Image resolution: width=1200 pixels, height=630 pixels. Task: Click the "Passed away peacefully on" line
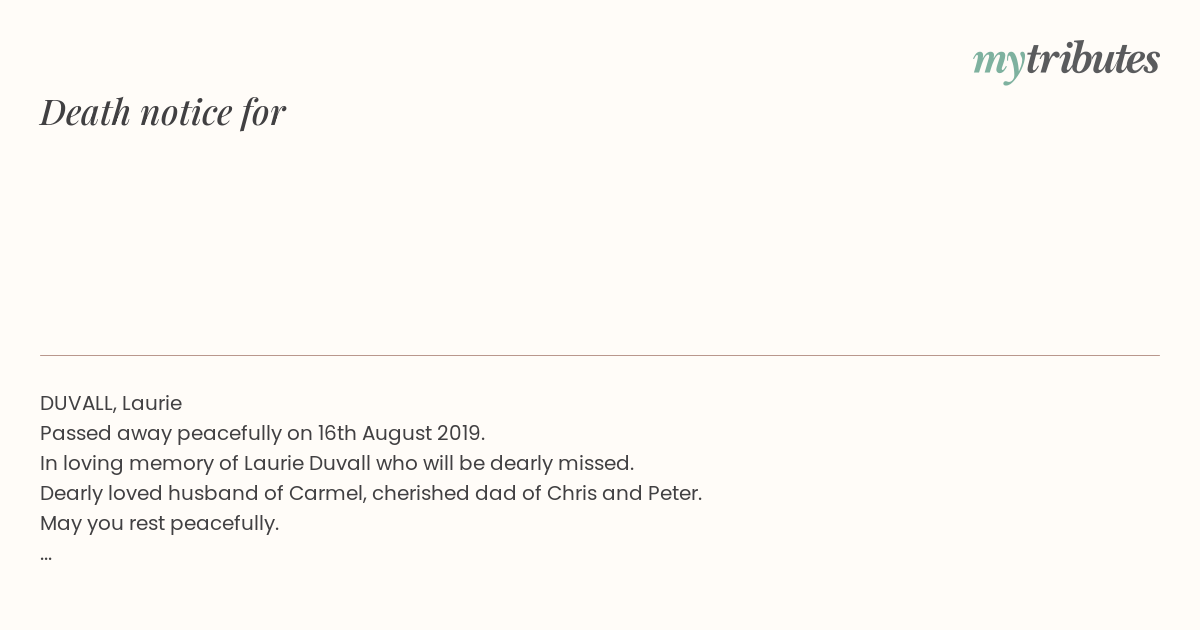pos(262,433)
